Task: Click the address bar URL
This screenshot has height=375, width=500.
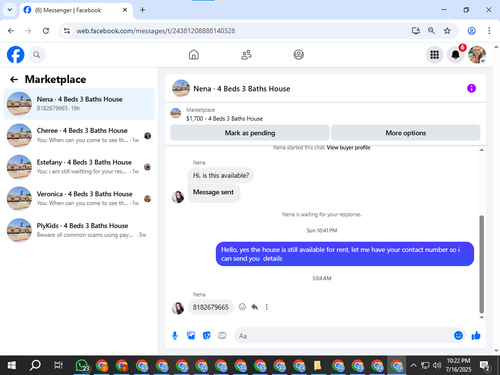Action: tap(156, 31)
